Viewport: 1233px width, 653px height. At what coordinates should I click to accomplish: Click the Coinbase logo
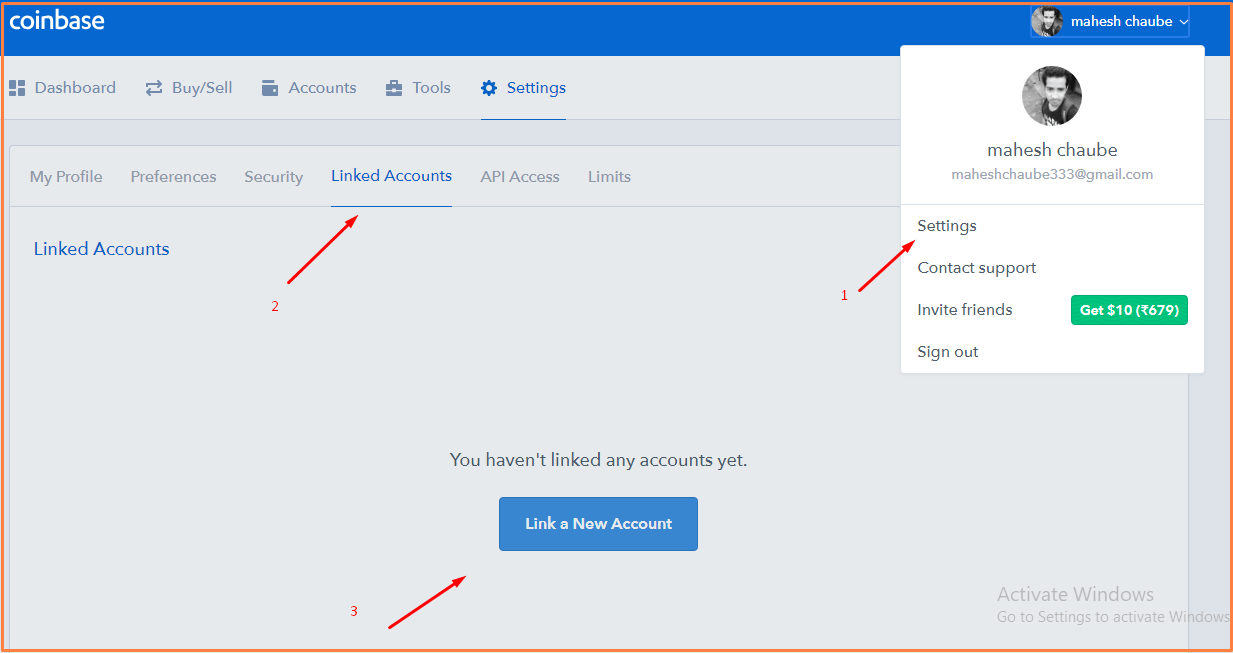(57, 20)
